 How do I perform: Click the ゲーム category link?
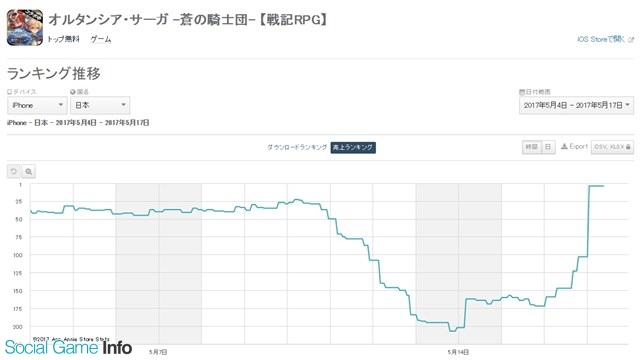coord(100,39)
